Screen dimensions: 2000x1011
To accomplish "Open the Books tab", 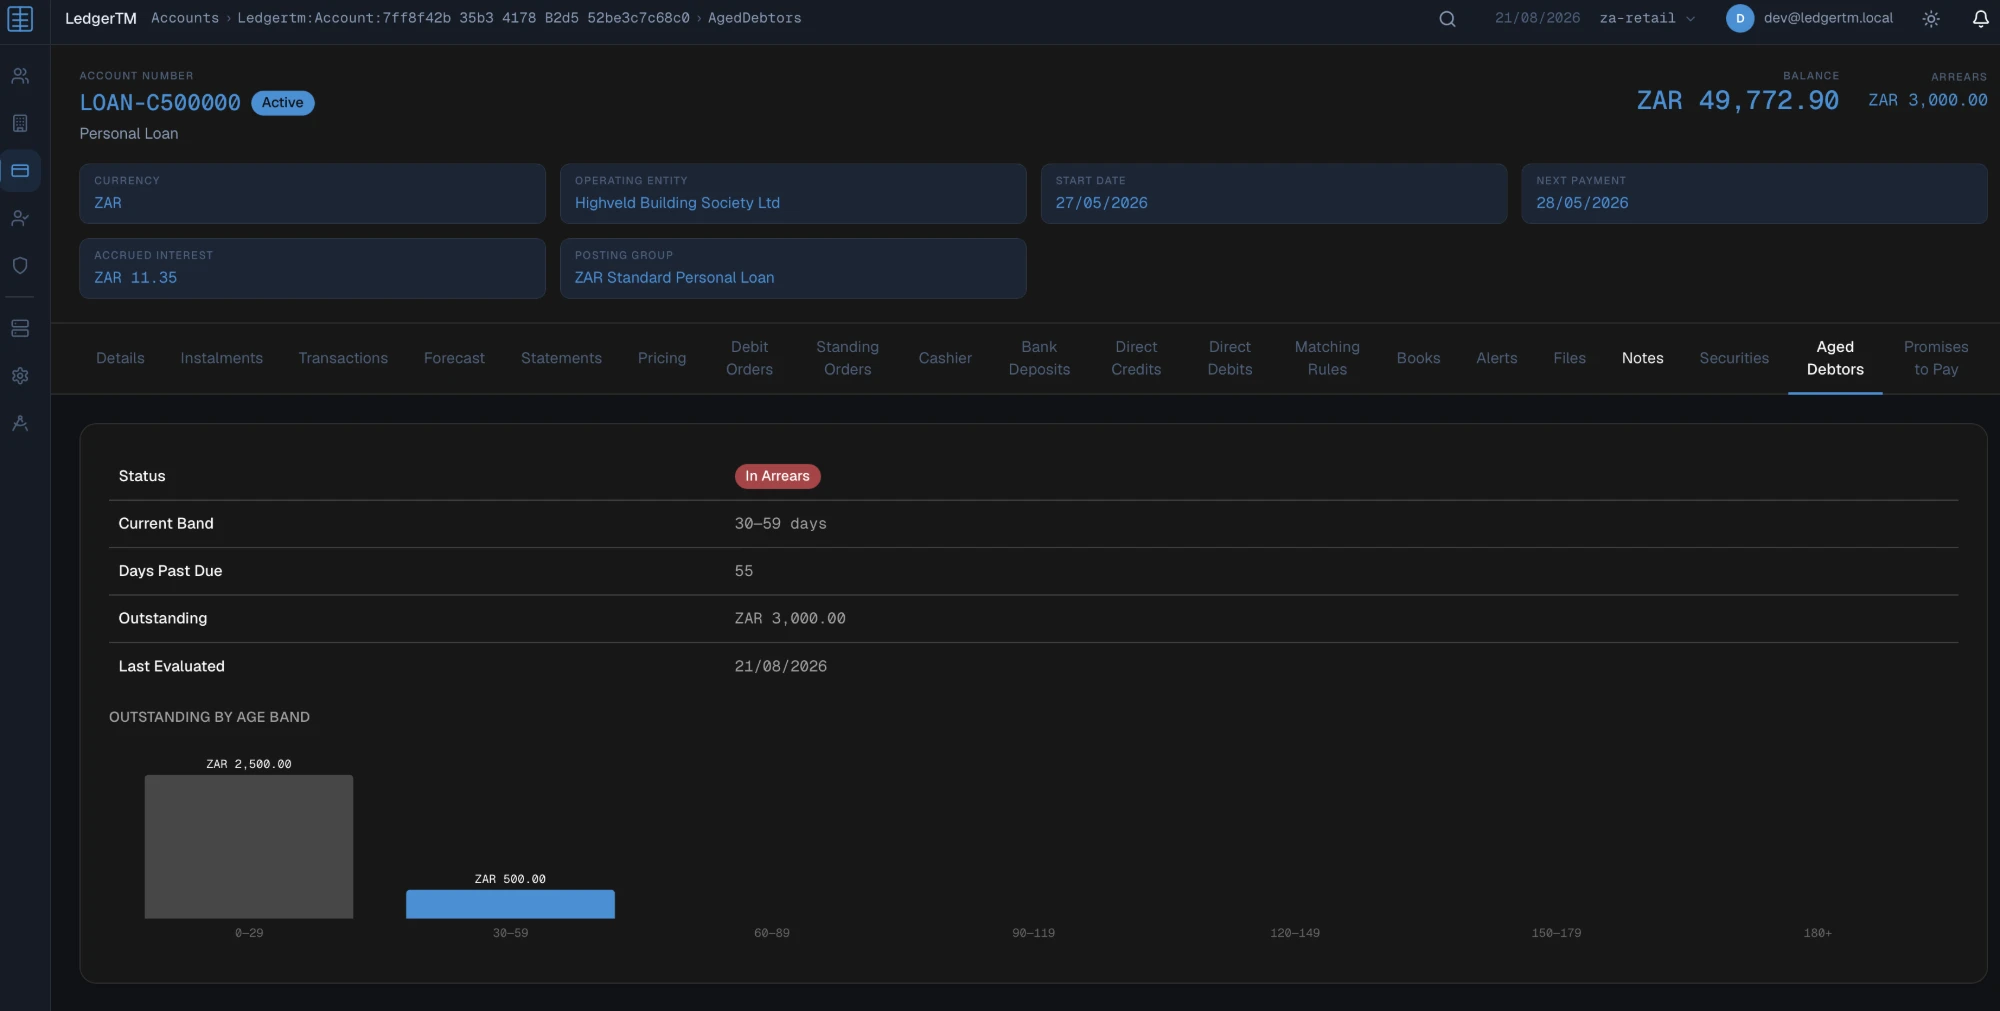I will click(x=1418, y=358).
